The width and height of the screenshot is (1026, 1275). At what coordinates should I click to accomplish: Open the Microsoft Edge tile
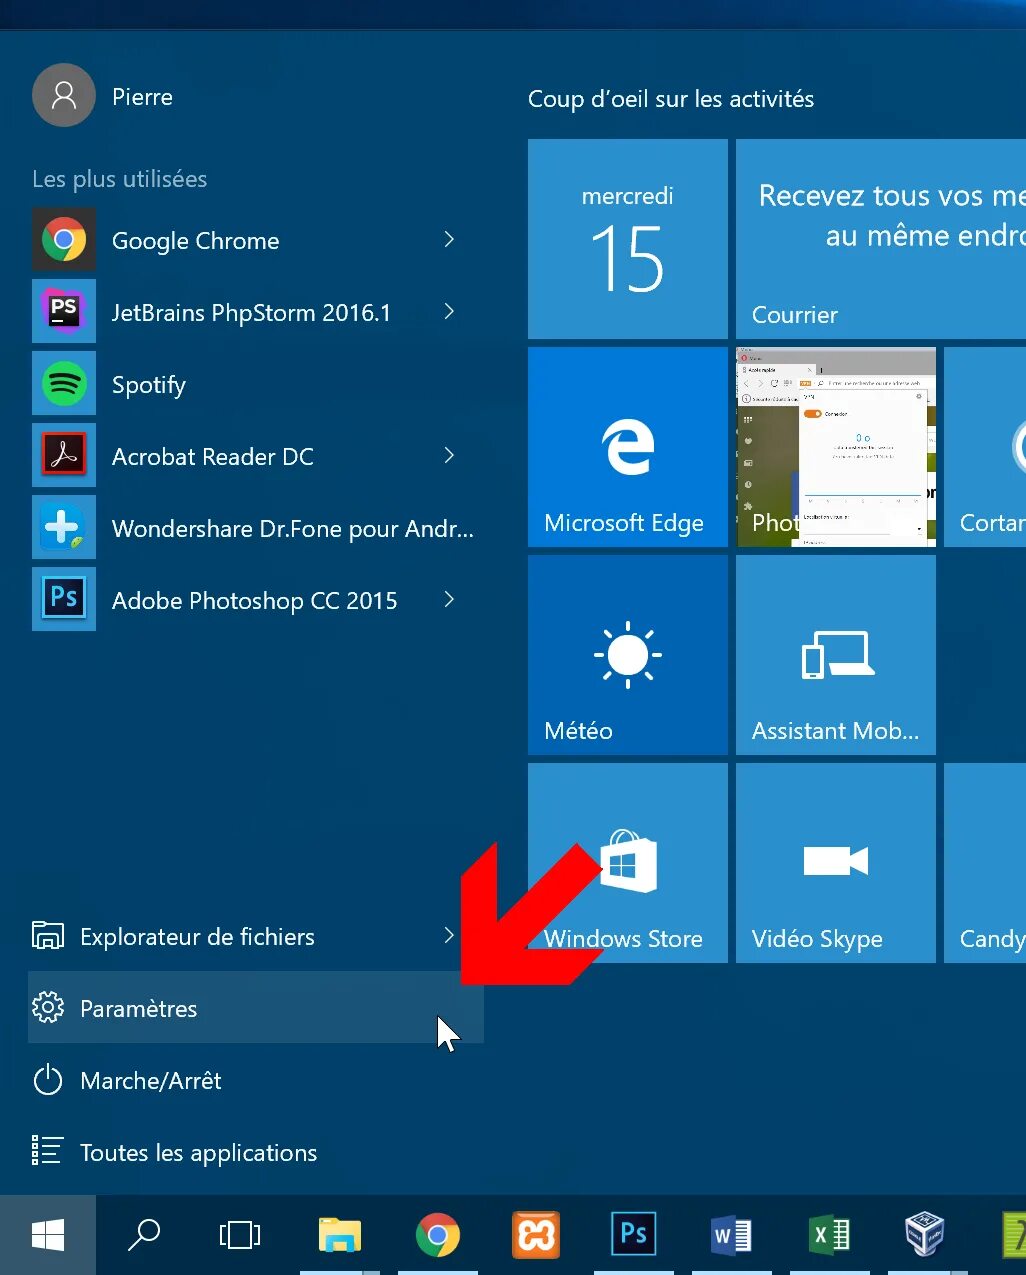pyautogui.click(x=628, y=447)
